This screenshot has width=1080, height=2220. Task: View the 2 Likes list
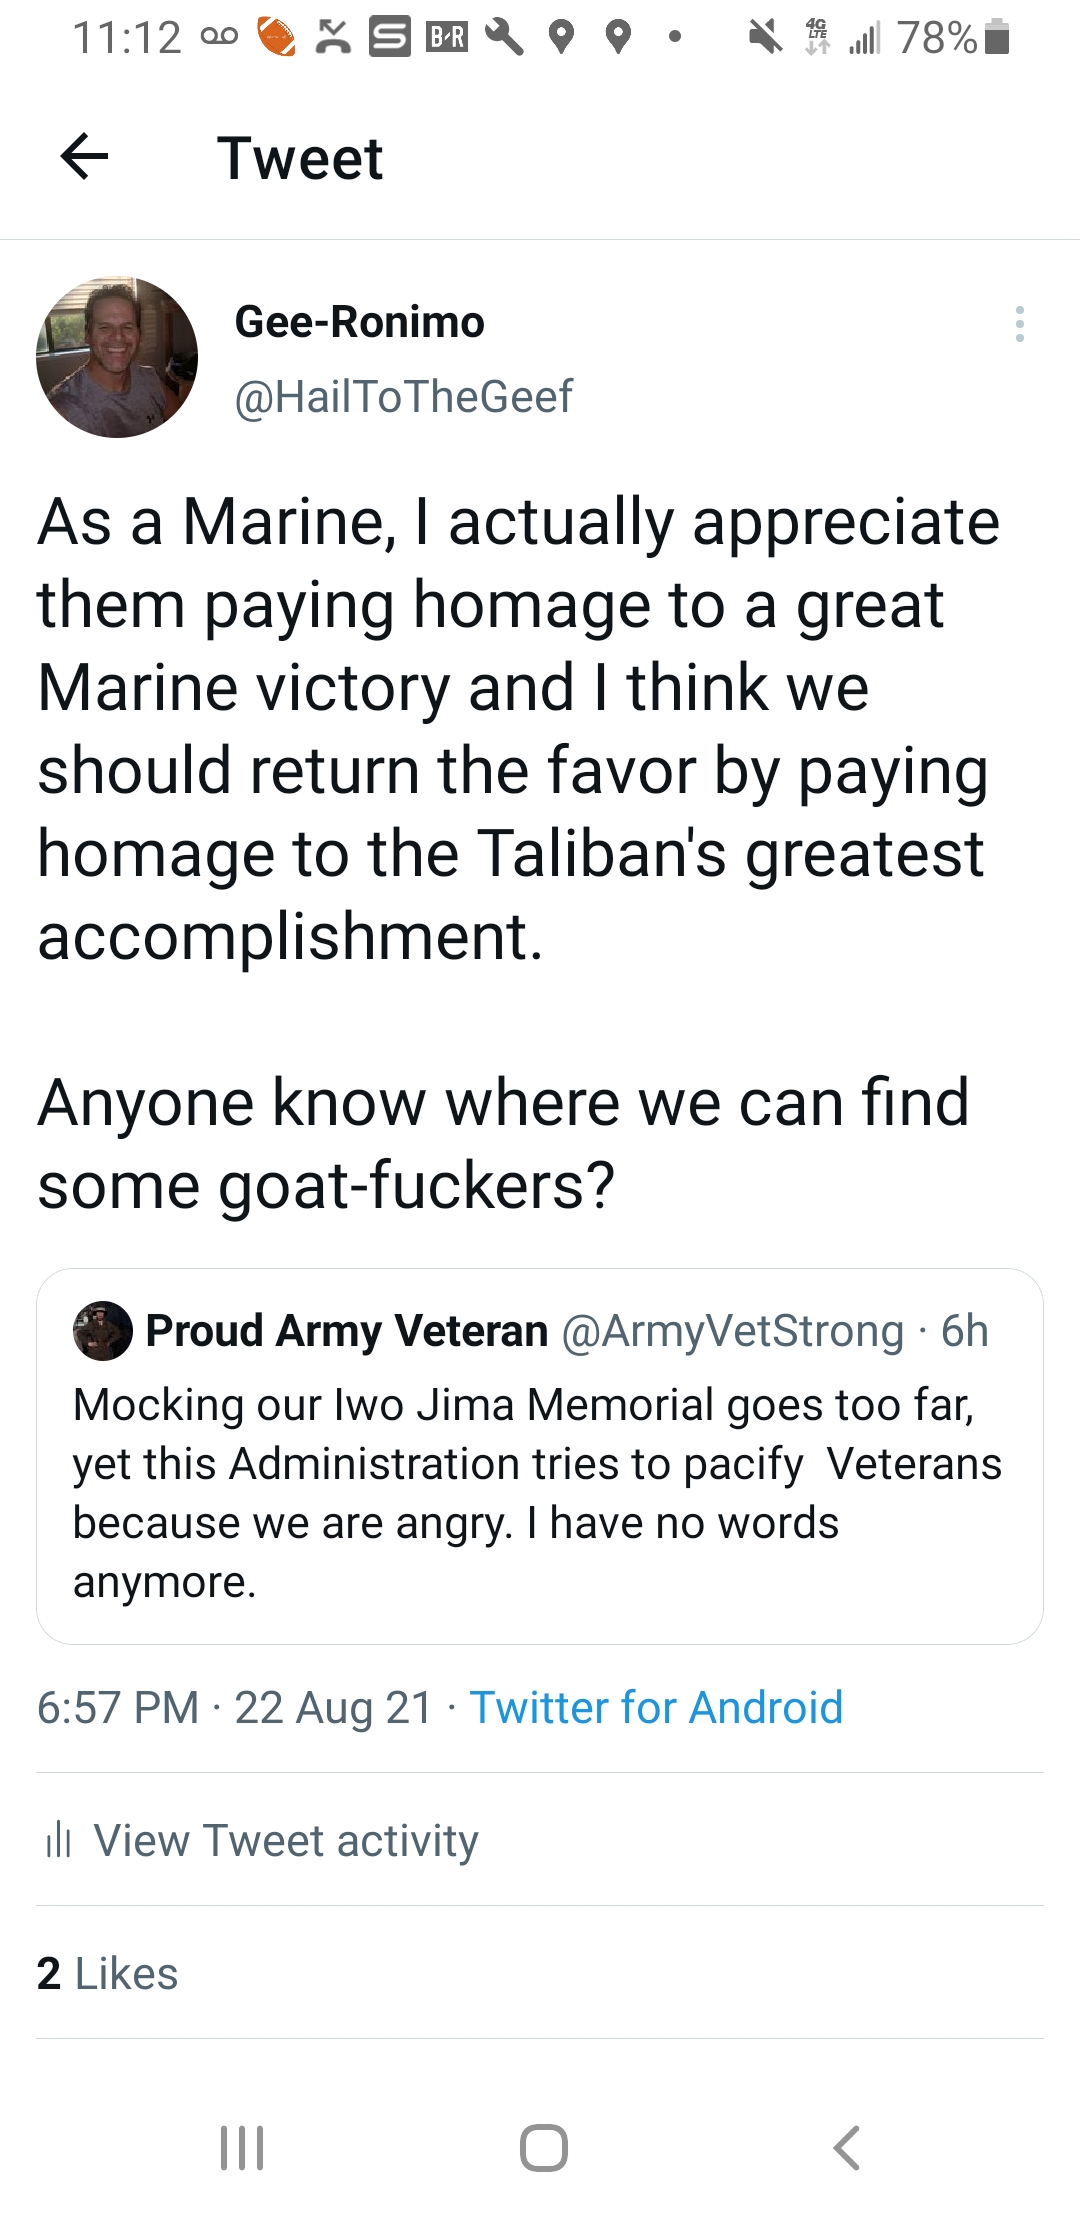tap(107, 1973)
